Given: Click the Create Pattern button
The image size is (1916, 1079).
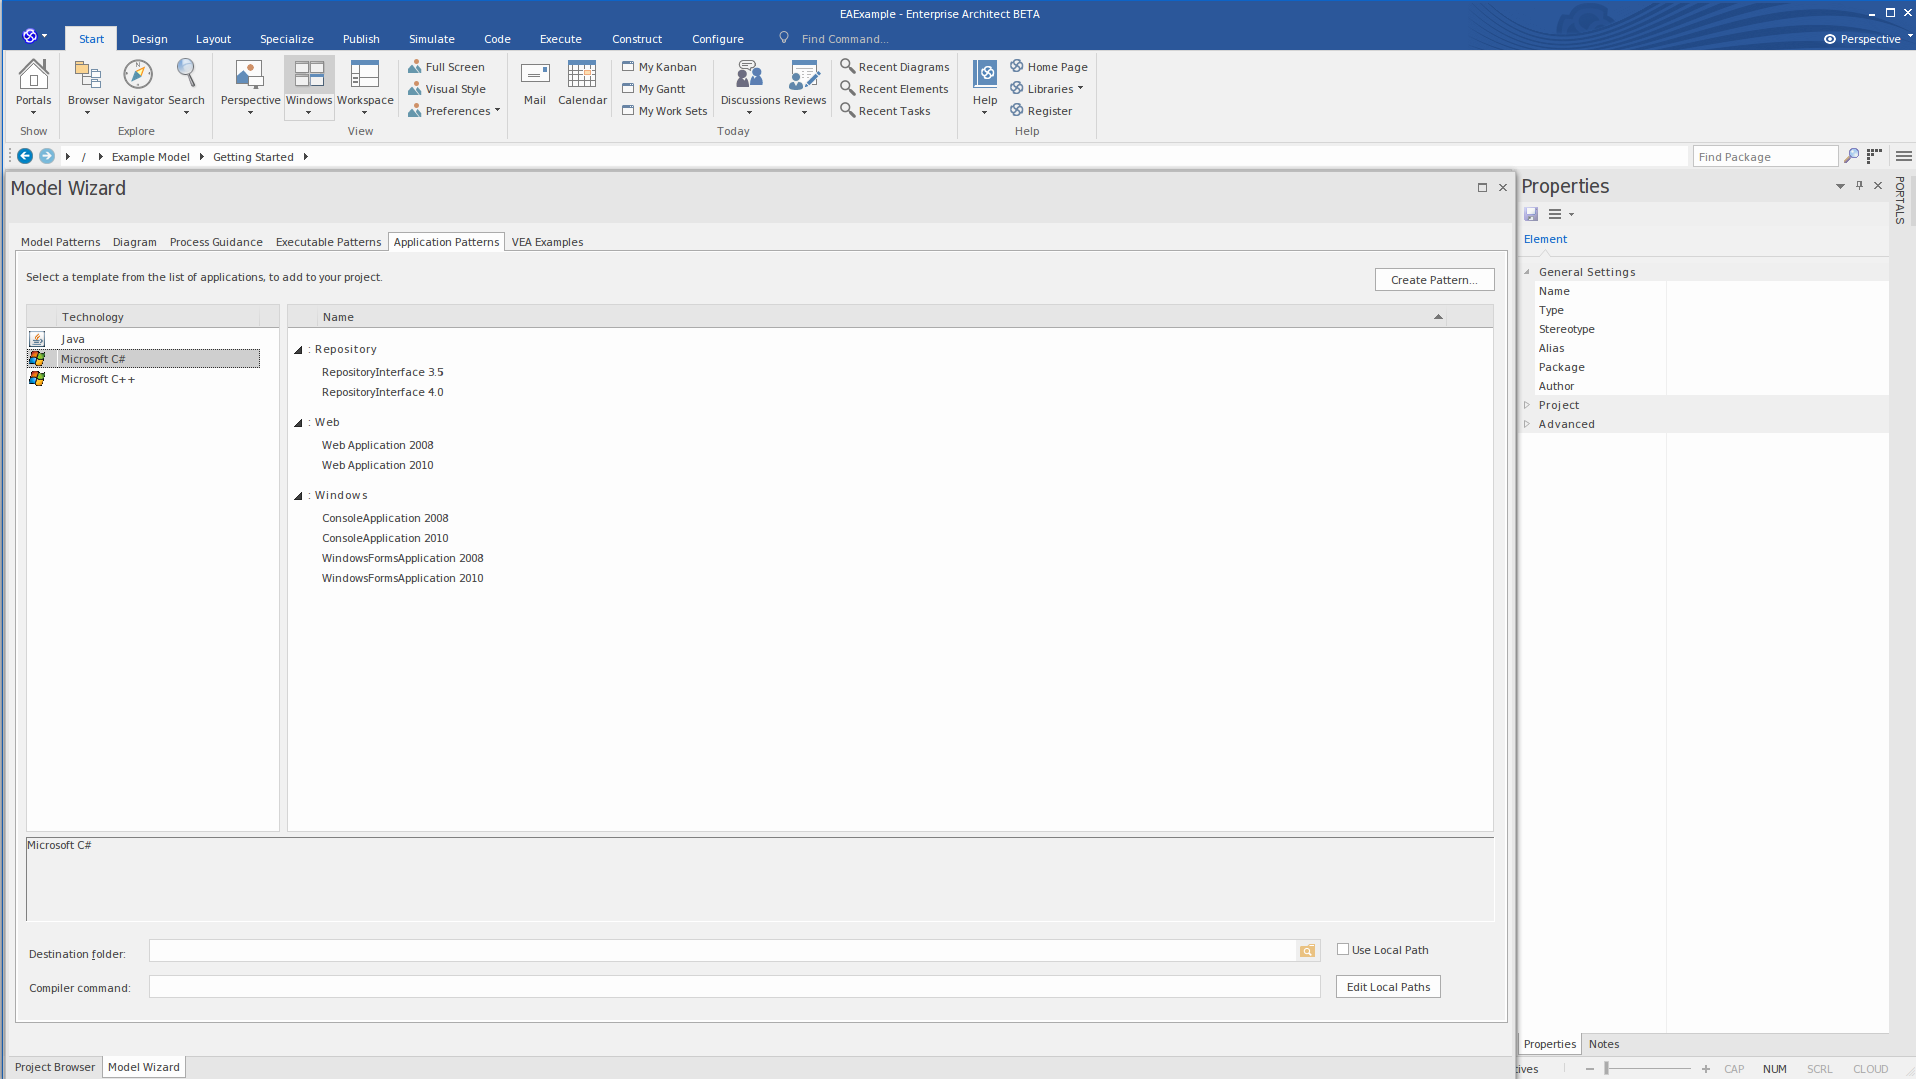Looking at the screenshot, I should [x=1434, y=280].
